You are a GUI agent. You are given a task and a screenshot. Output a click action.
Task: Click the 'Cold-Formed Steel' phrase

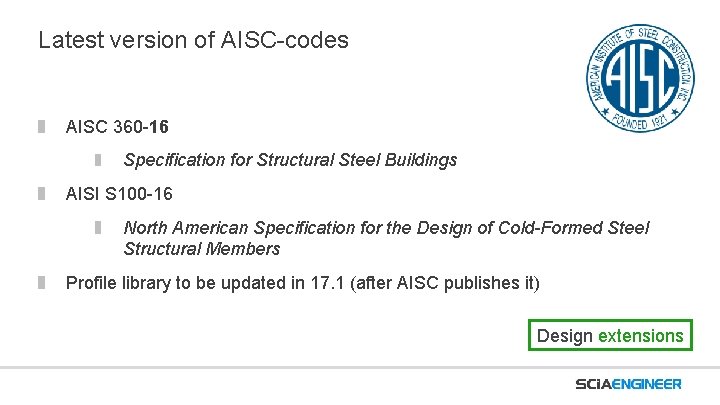[x=574, y=228]
